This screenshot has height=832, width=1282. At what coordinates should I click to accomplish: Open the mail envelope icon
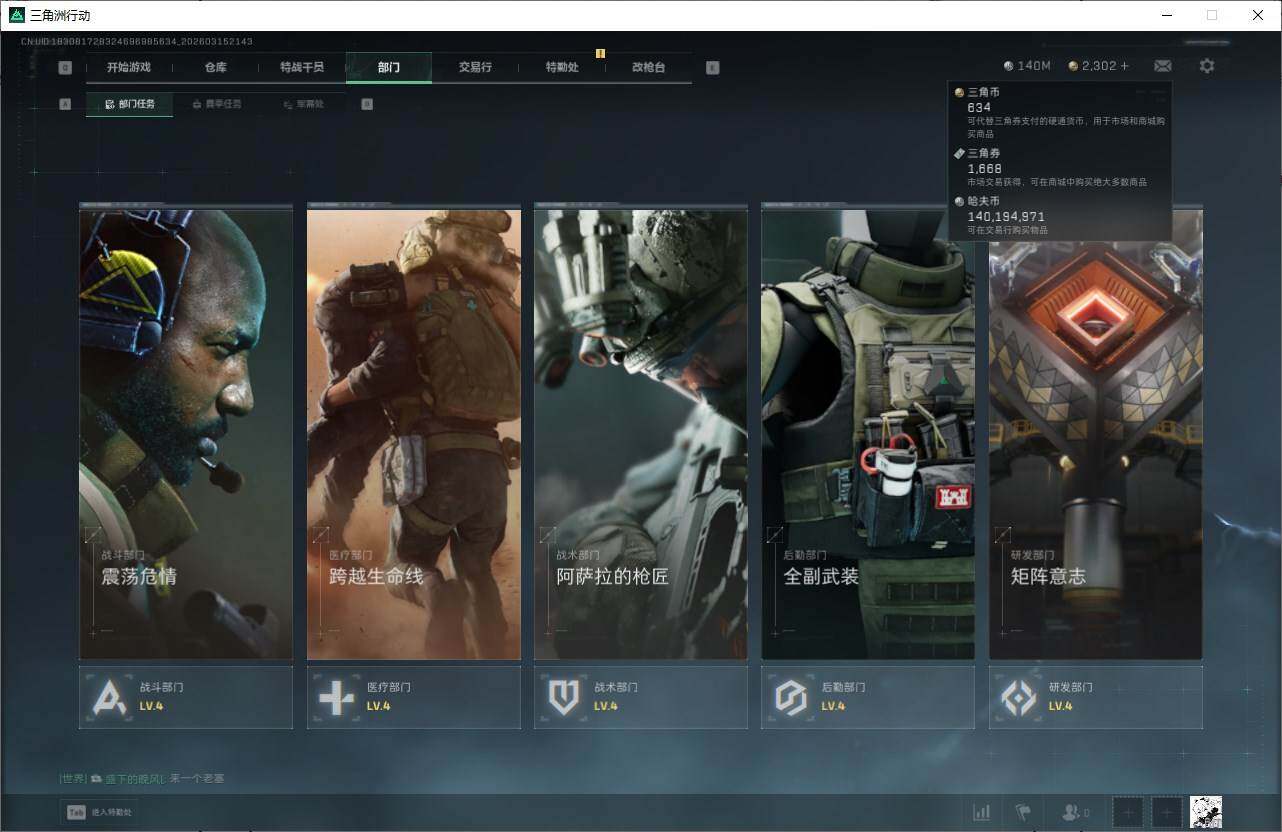point(1162,66)
